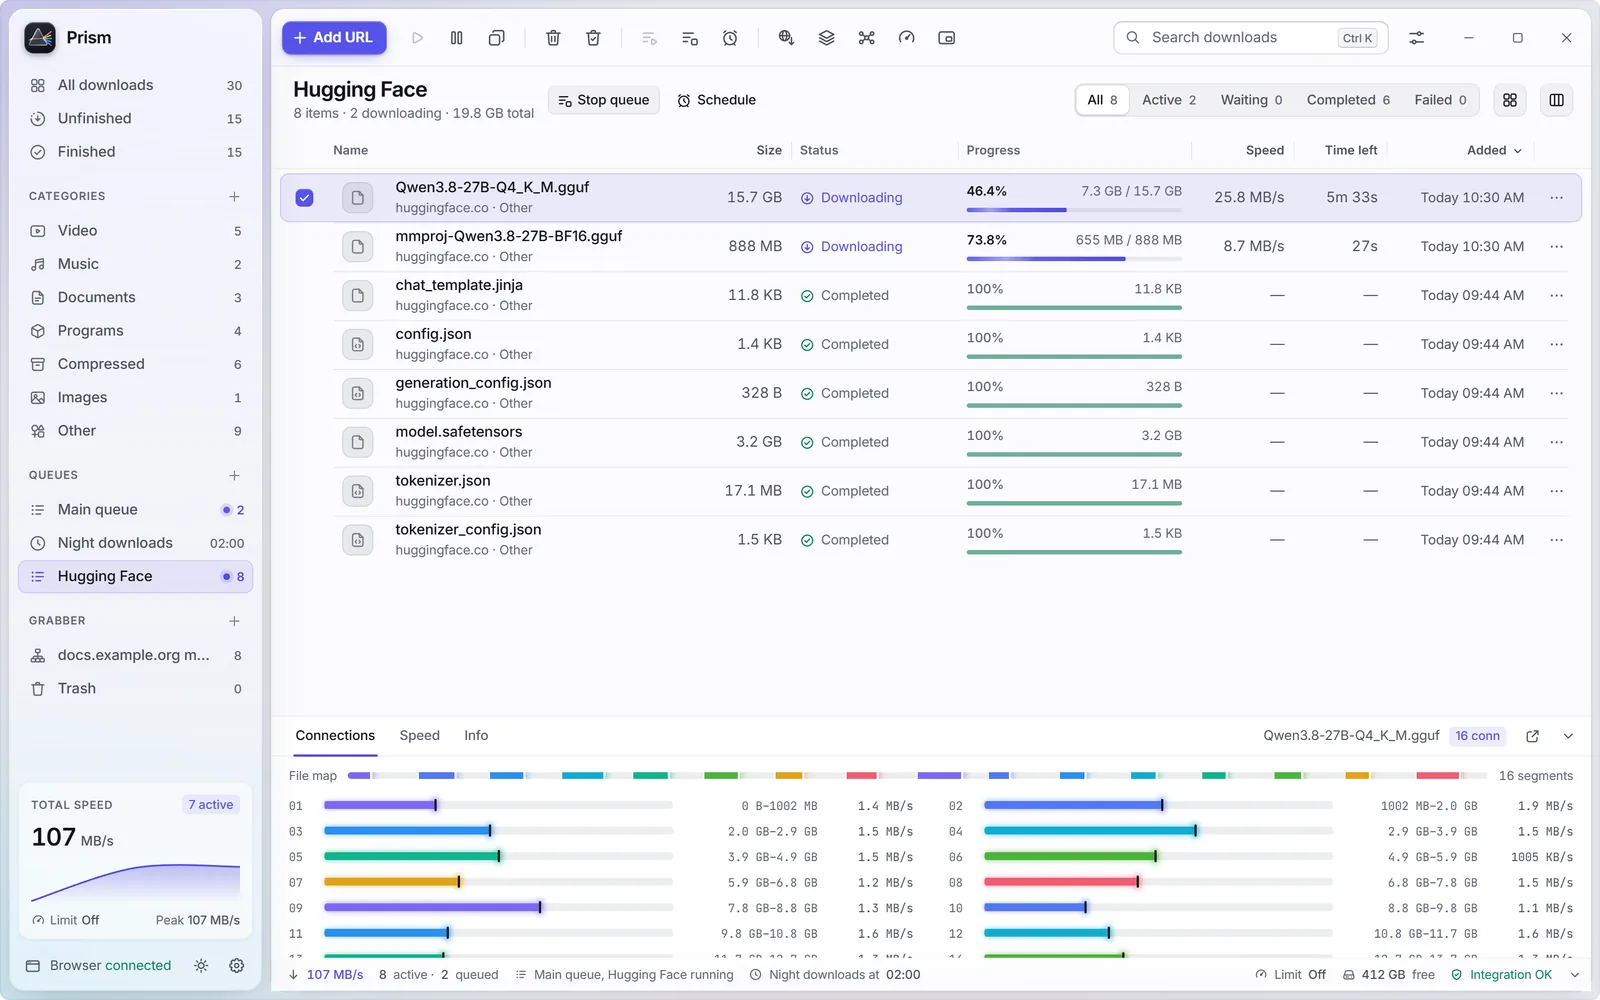Click the globe download site grabber icon
1600x1000 pixels.
(x=786, y=38)
